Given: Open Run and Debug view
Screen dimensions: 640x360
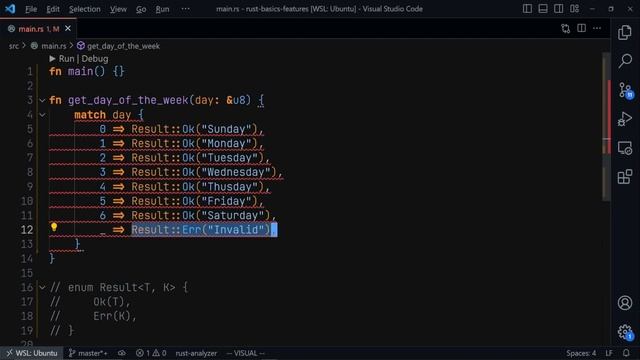Looking at the screenshot, I should [x=624, y=119].
